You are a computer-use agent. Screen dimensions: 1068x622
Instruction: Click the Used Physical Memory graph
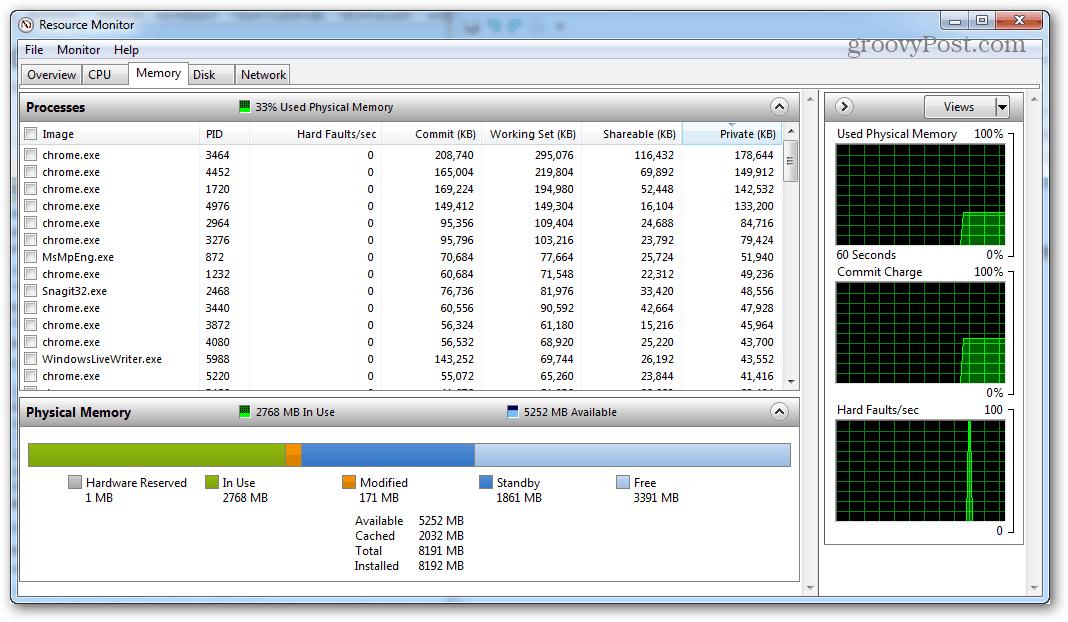coord(920,194)
